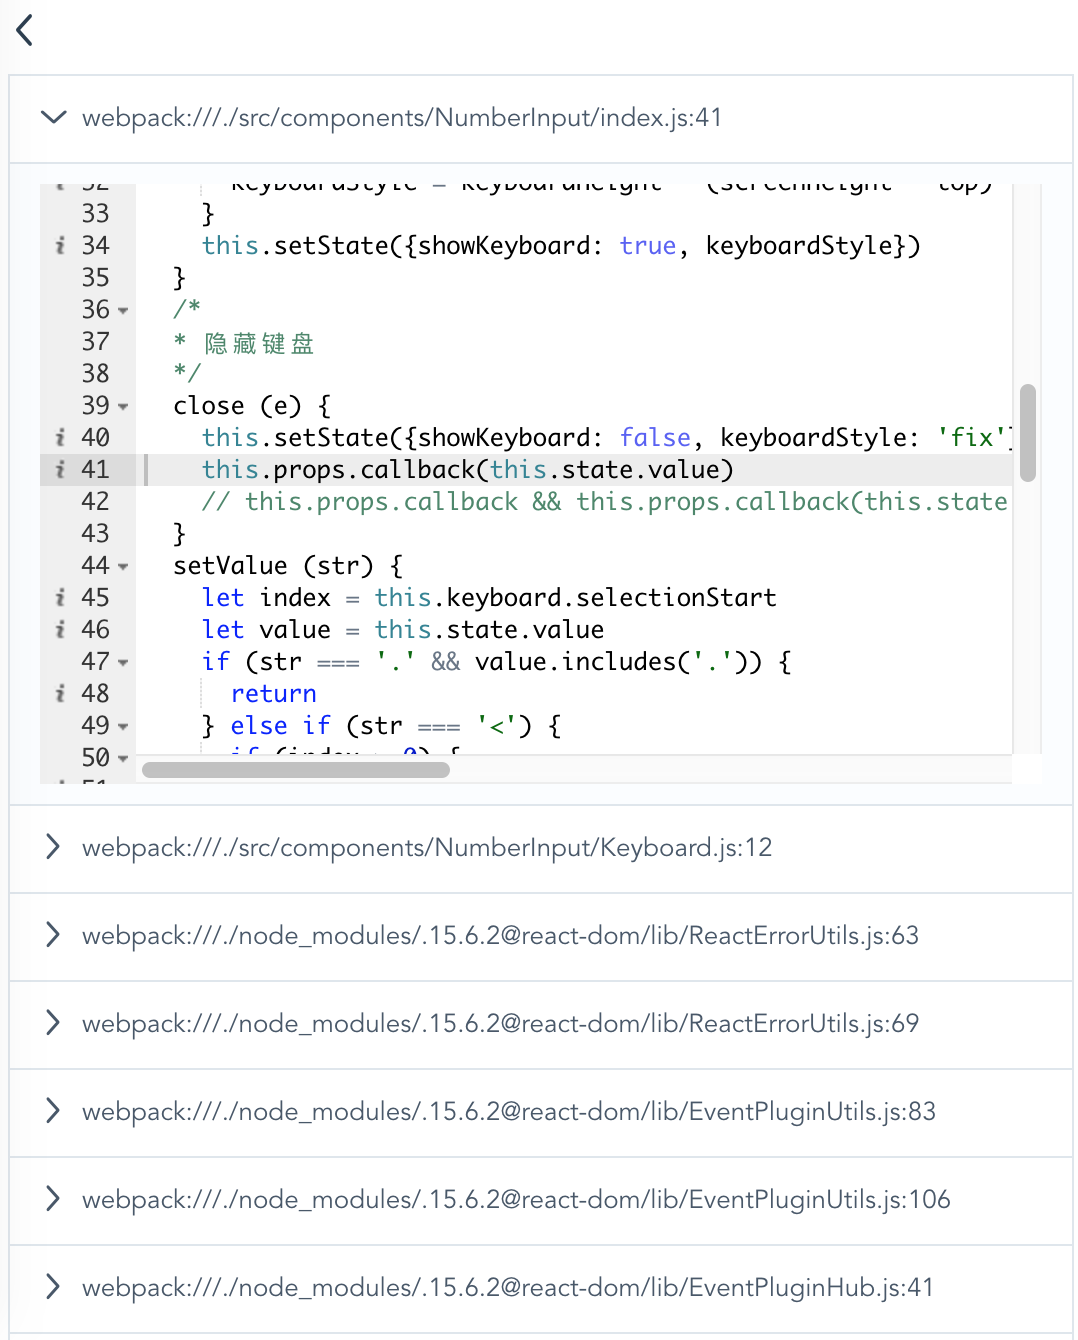Toggle a breakpoint on line 37
The height and width of the screenshot is (1340, 1078).
pos(95,341)
